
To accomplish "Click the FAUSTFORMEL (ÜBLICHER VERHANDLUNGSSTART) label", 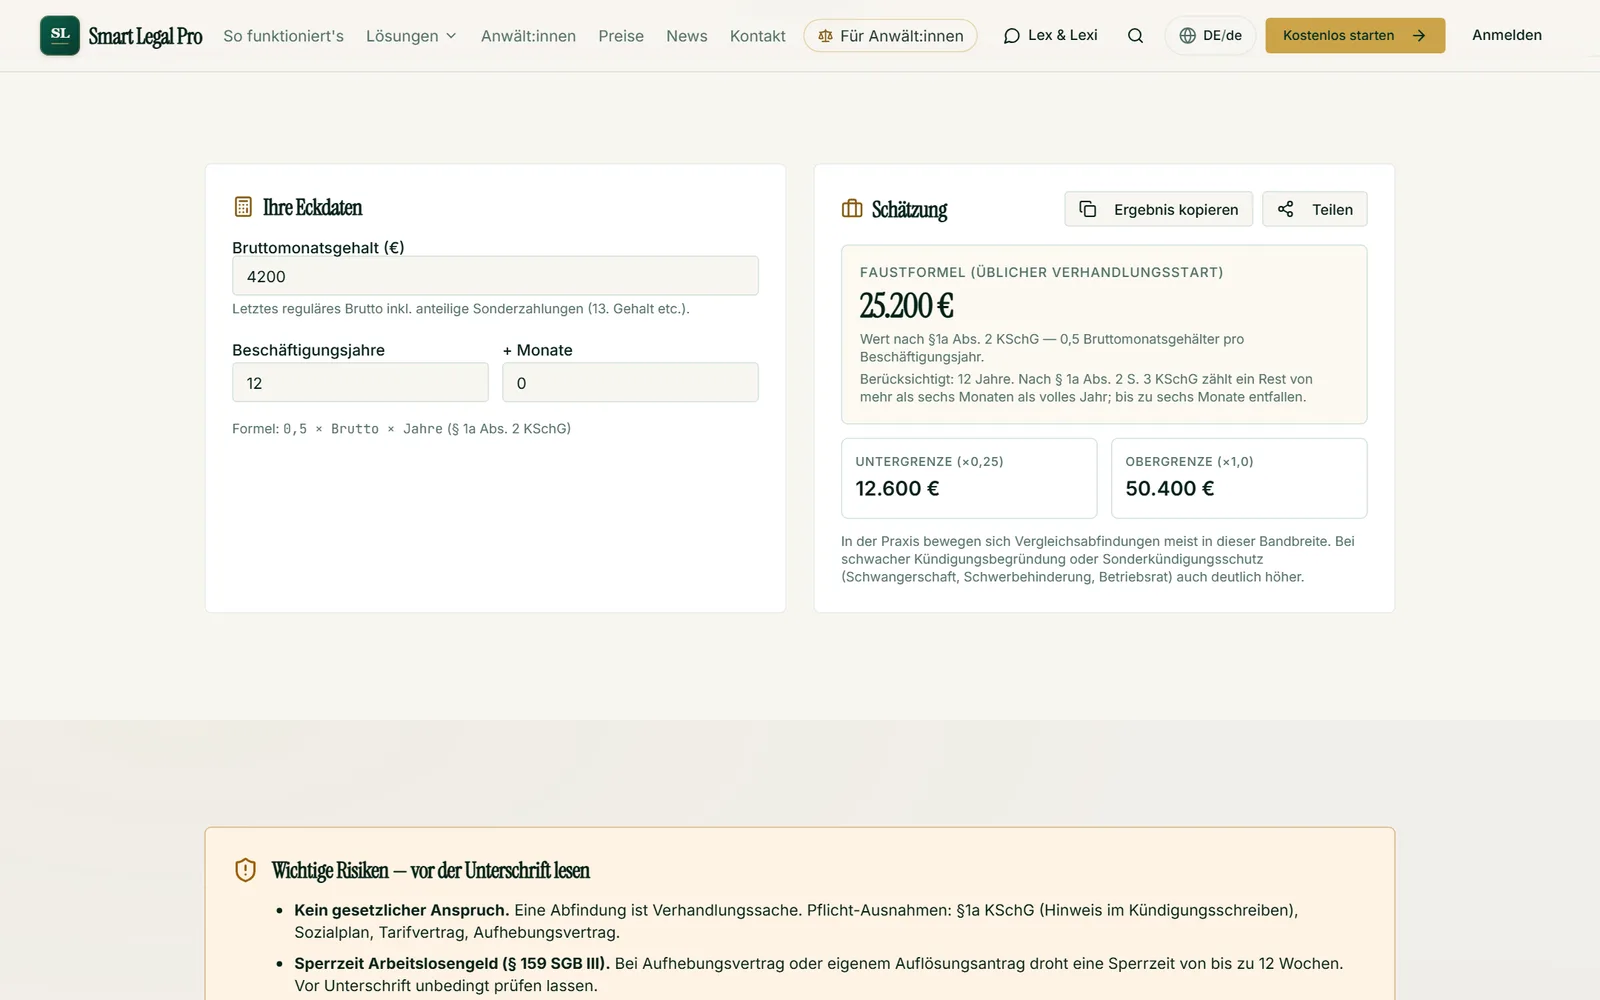I will (x=1041, y=272).
